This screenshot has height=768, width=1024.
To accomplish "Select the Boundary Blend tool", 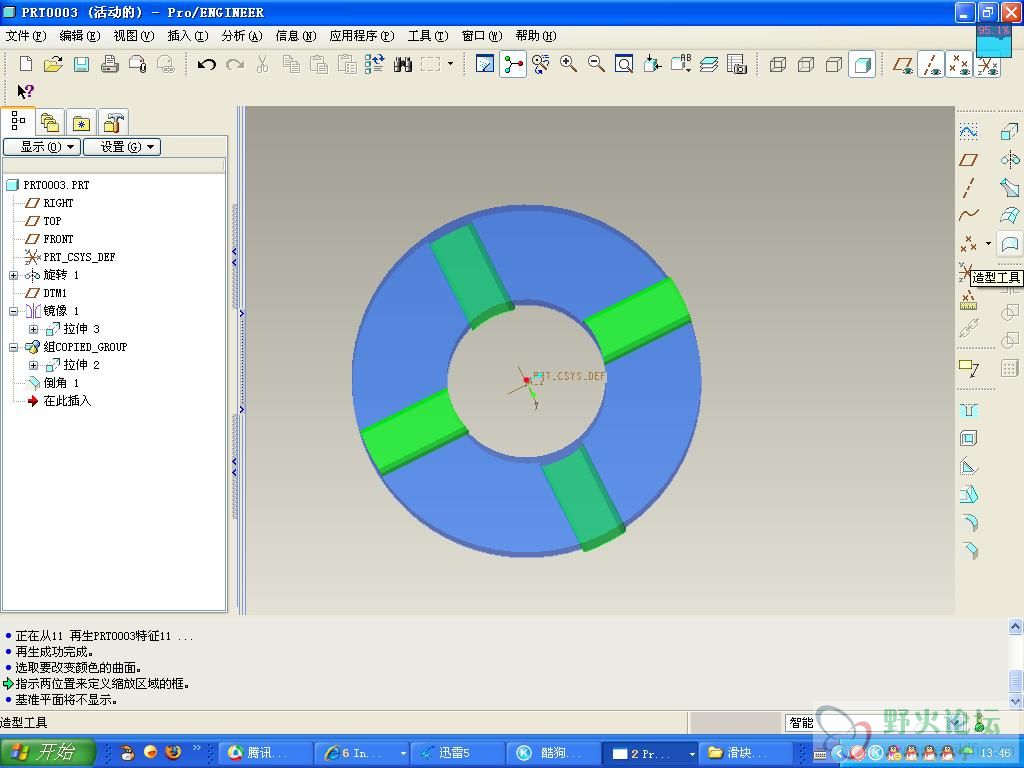I will (x=1010, y=216).
